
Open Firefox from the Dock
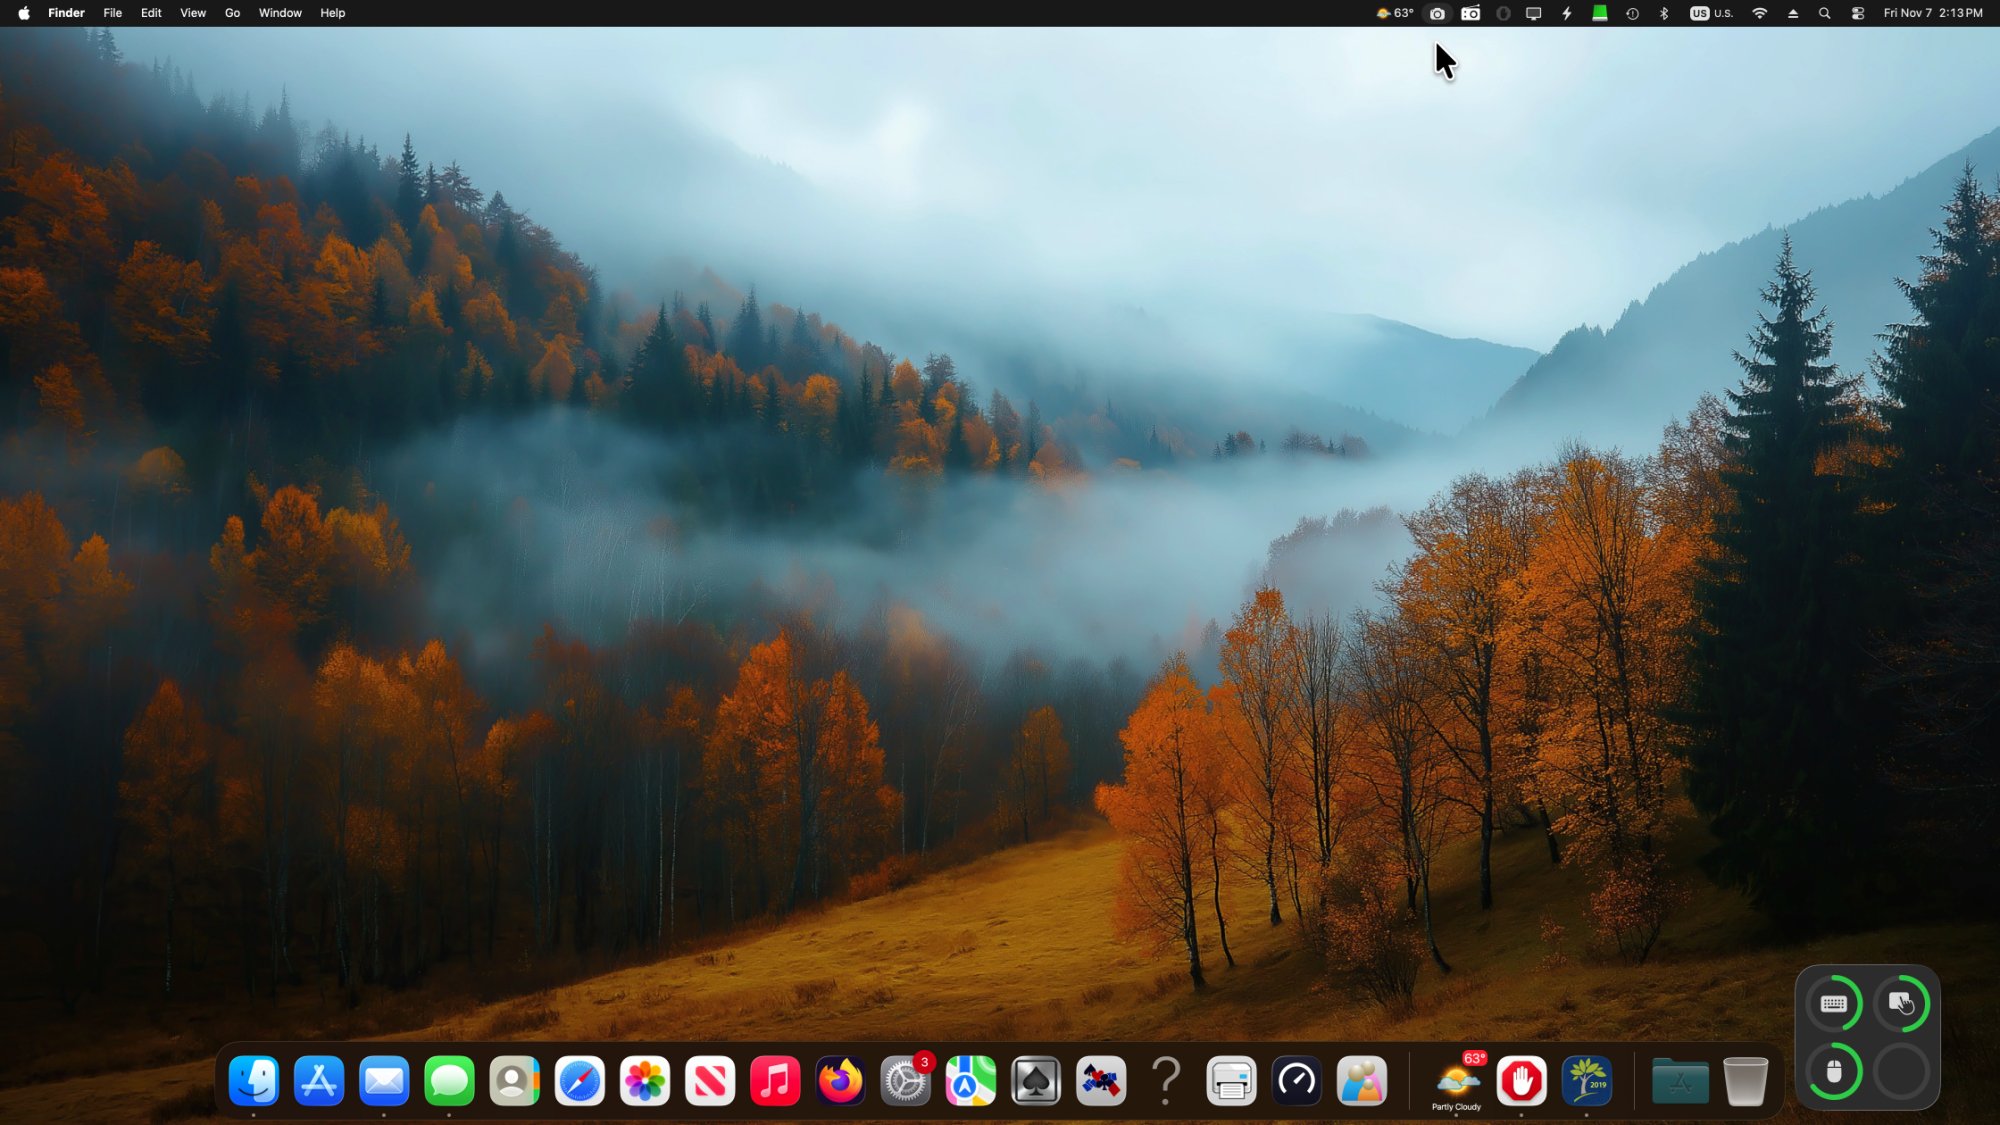tap(840, 1081)
